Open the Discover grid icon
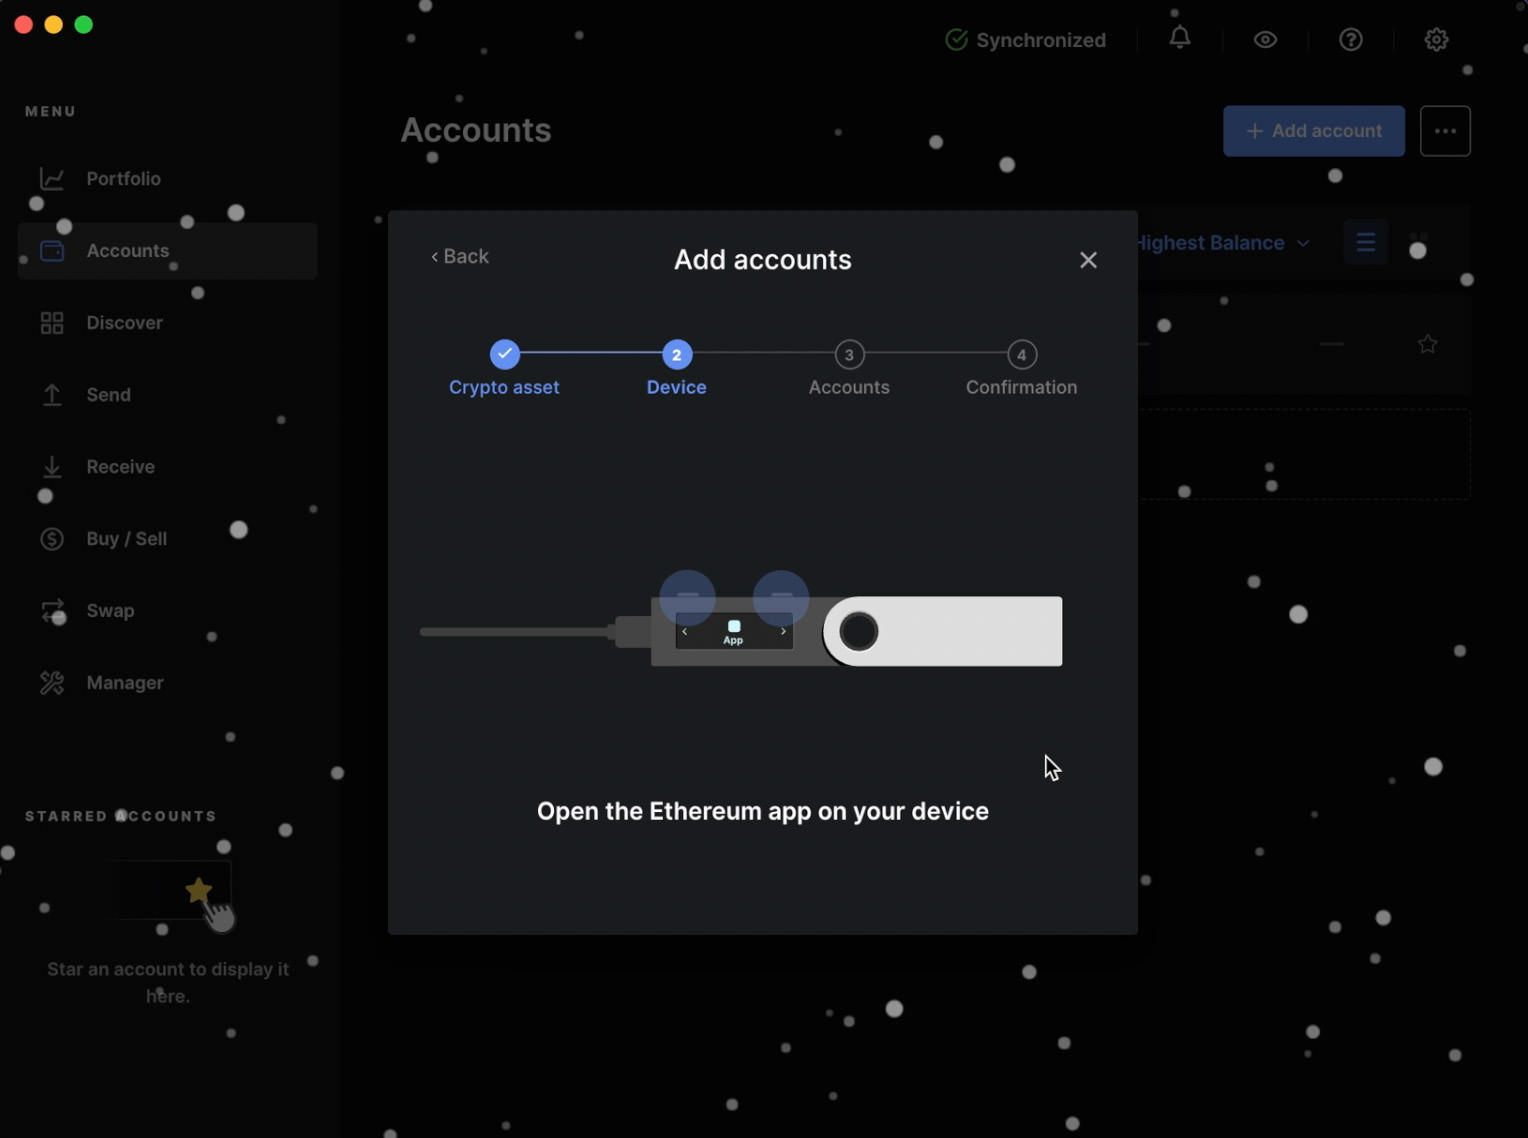 point(52,323)
